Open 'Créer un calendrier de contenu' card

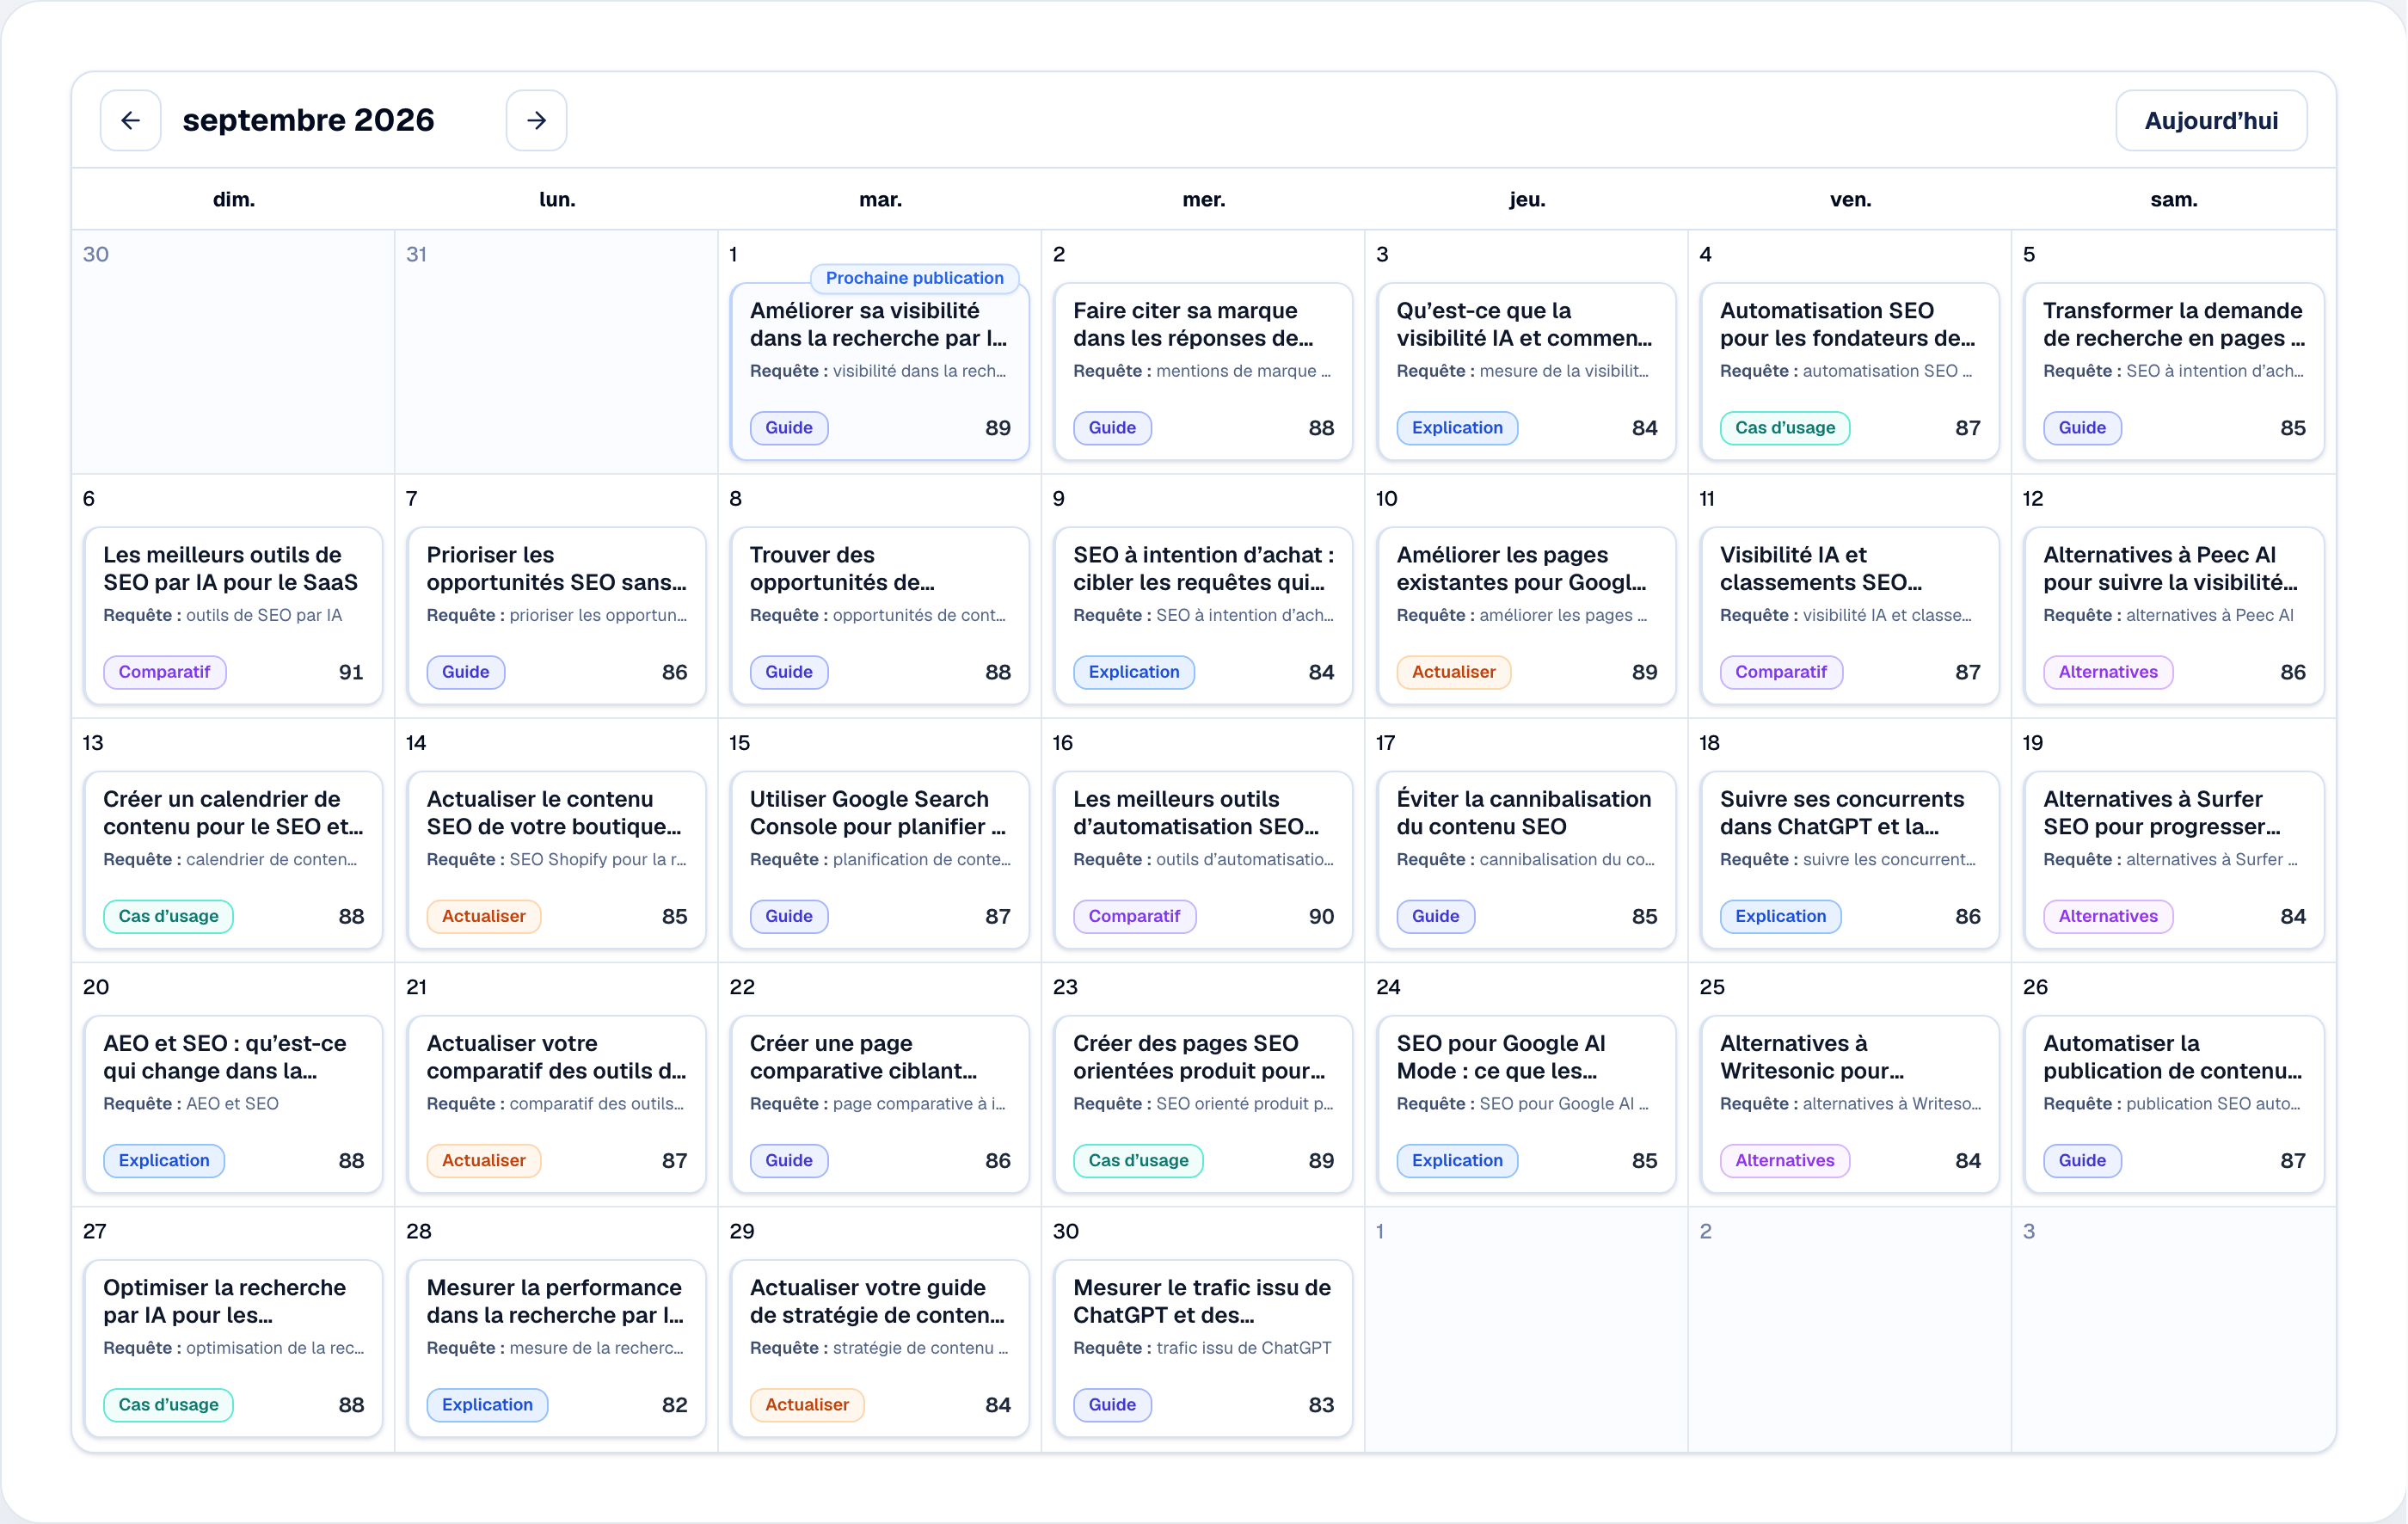[233, 860]
